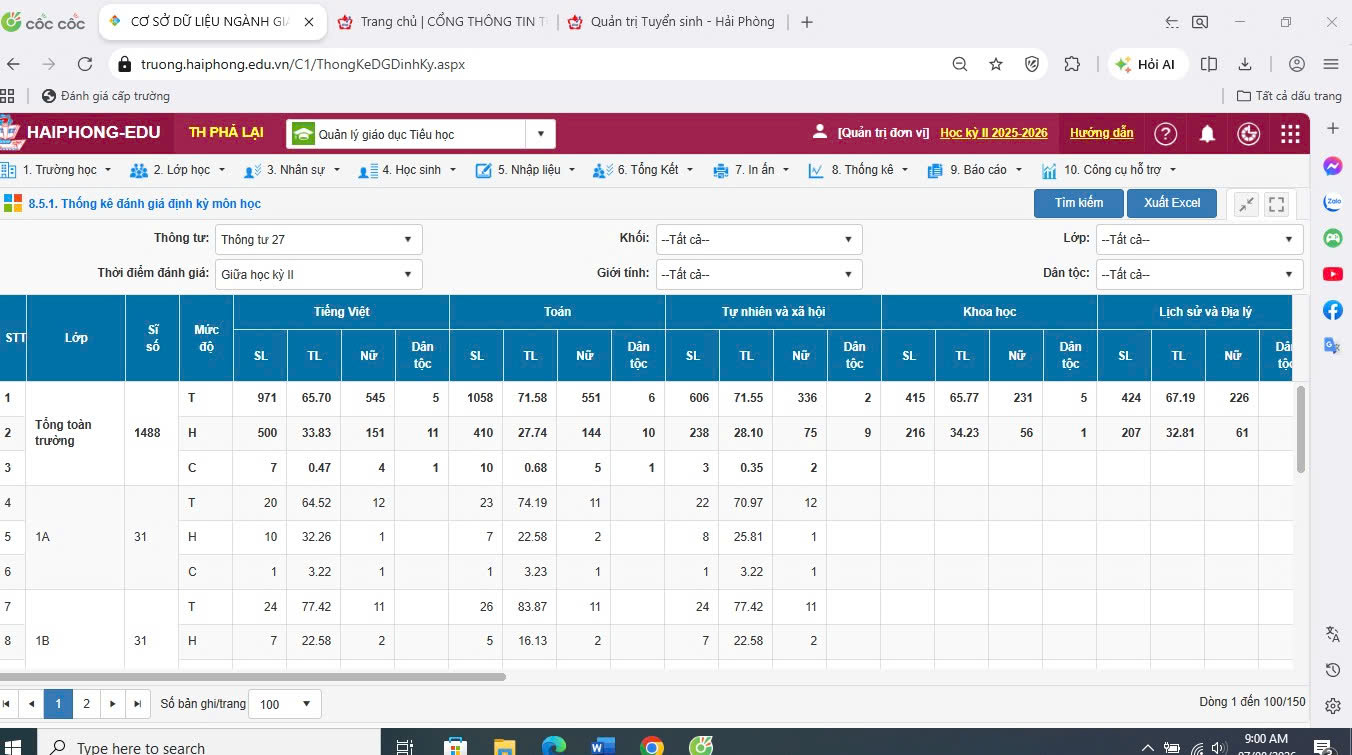
Task: Open the apps grid icon in header
Action: point(1290,133)
